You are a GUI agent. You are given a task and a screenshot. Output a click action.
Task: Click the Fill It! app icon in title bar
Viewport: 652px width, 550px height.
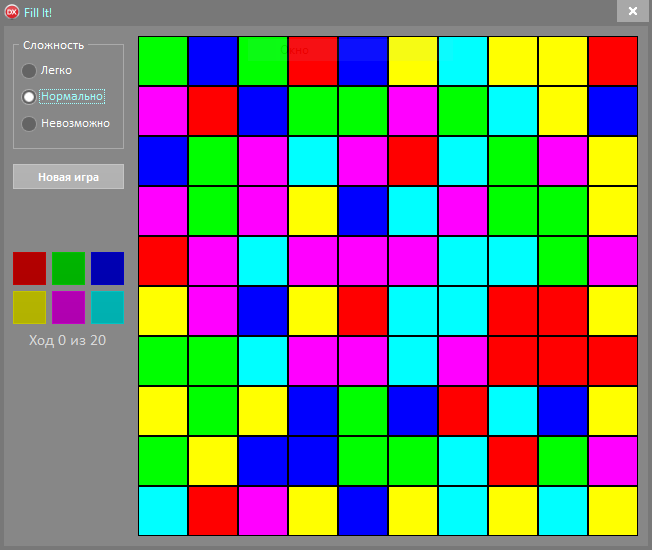coord(12,11)
